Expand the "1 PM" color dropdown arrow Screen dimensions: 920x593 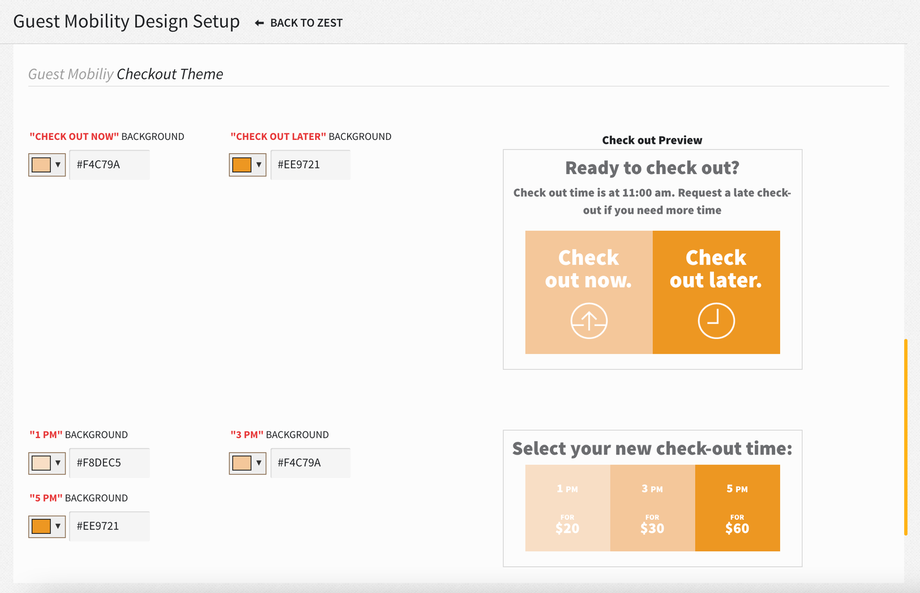(58, 463)
